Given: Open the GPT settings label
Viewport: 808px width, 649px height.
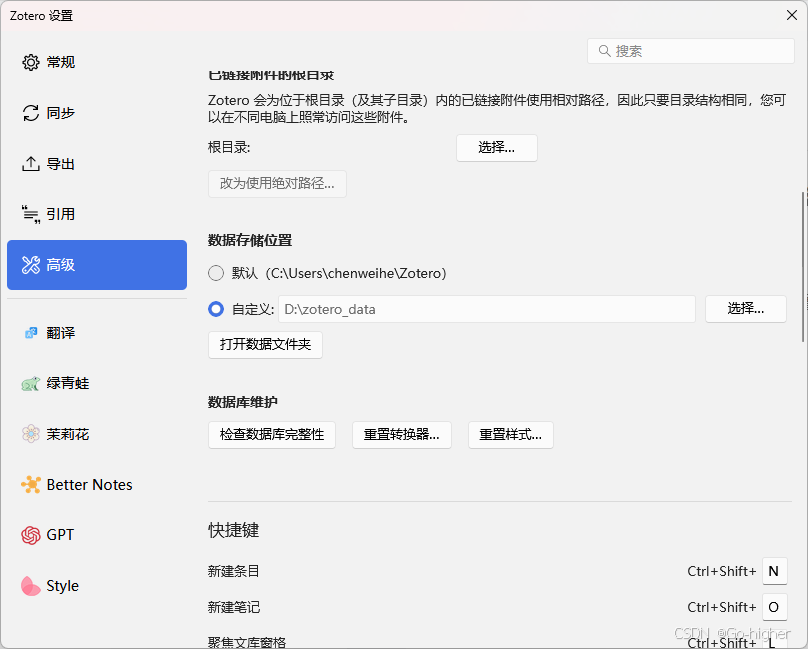Looking at the screenshot, I should [x=60, y=535].
